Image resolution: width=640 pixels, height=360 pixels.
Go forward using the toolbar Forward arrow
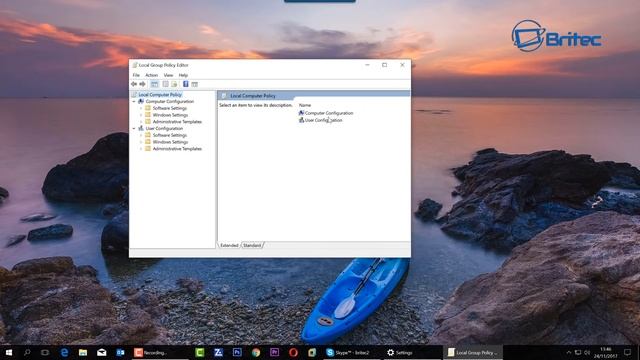pyautogui.click(x=142, y=84)
